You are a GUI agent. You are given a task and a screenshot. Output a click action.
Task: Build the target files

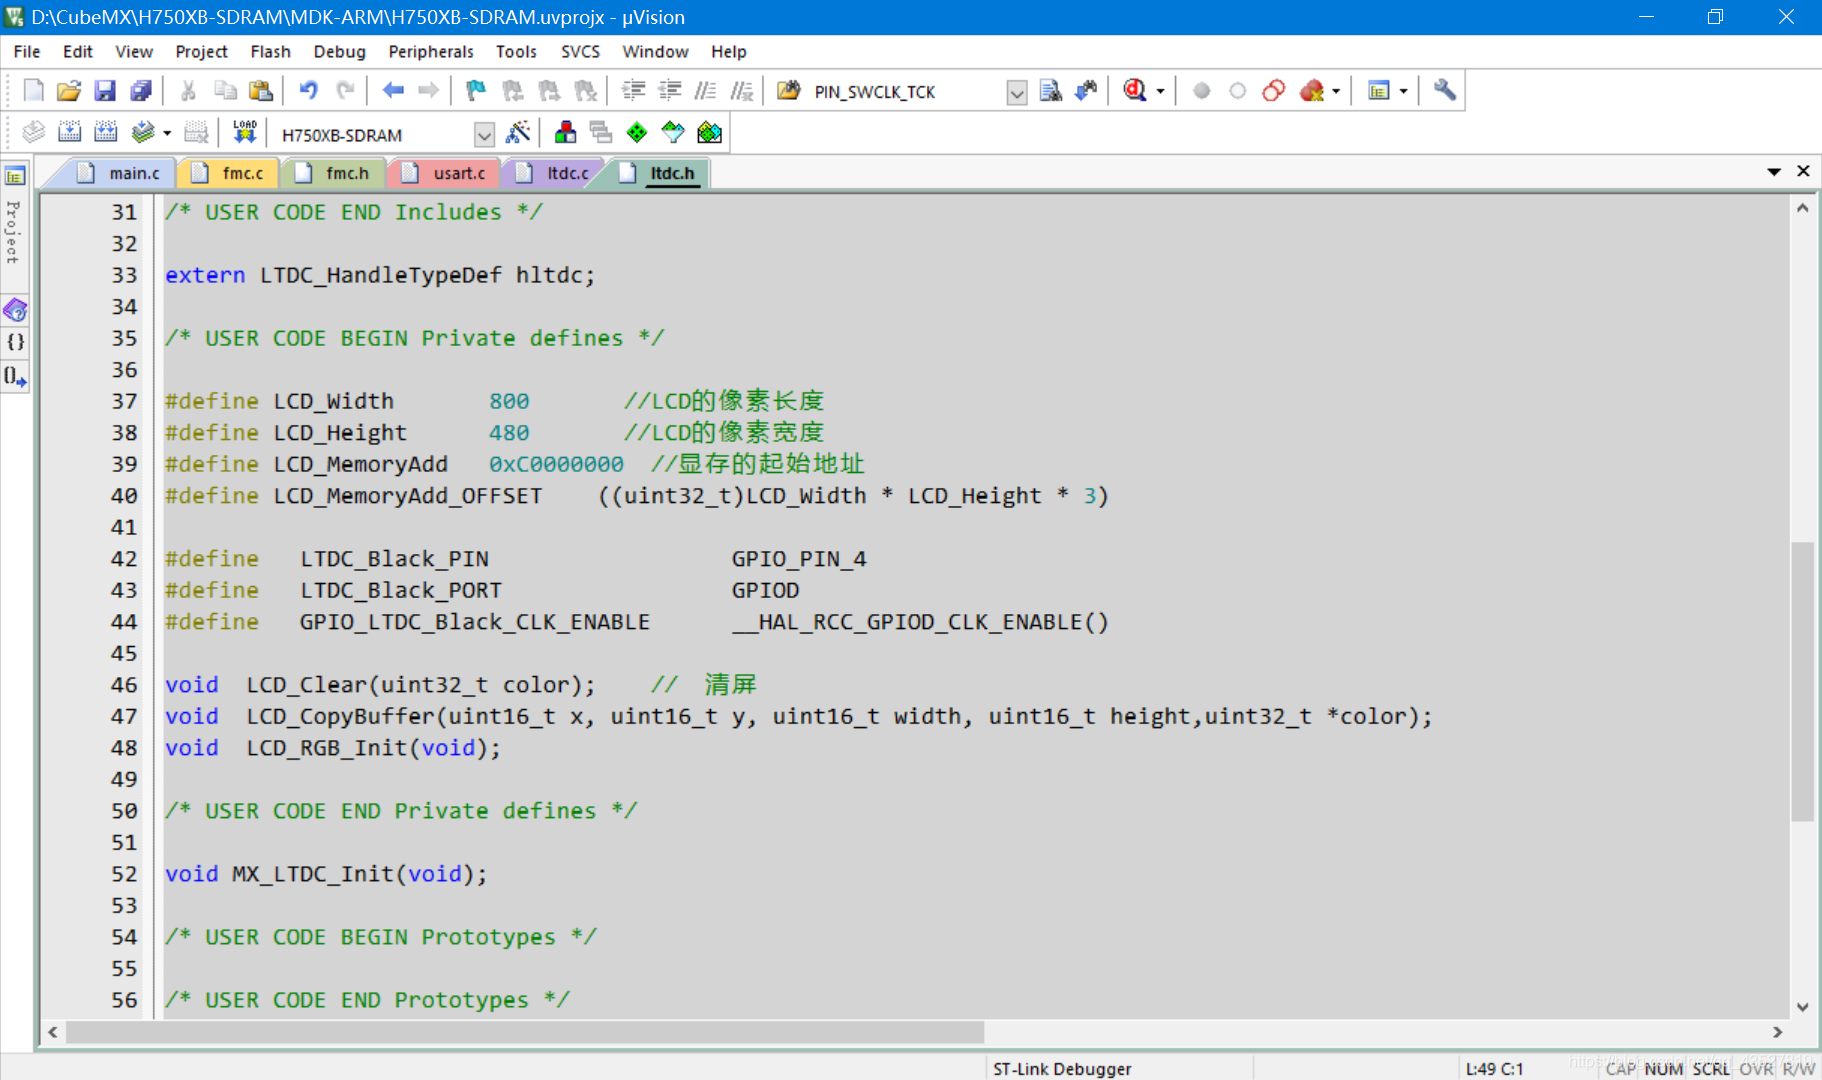(69, 132)
